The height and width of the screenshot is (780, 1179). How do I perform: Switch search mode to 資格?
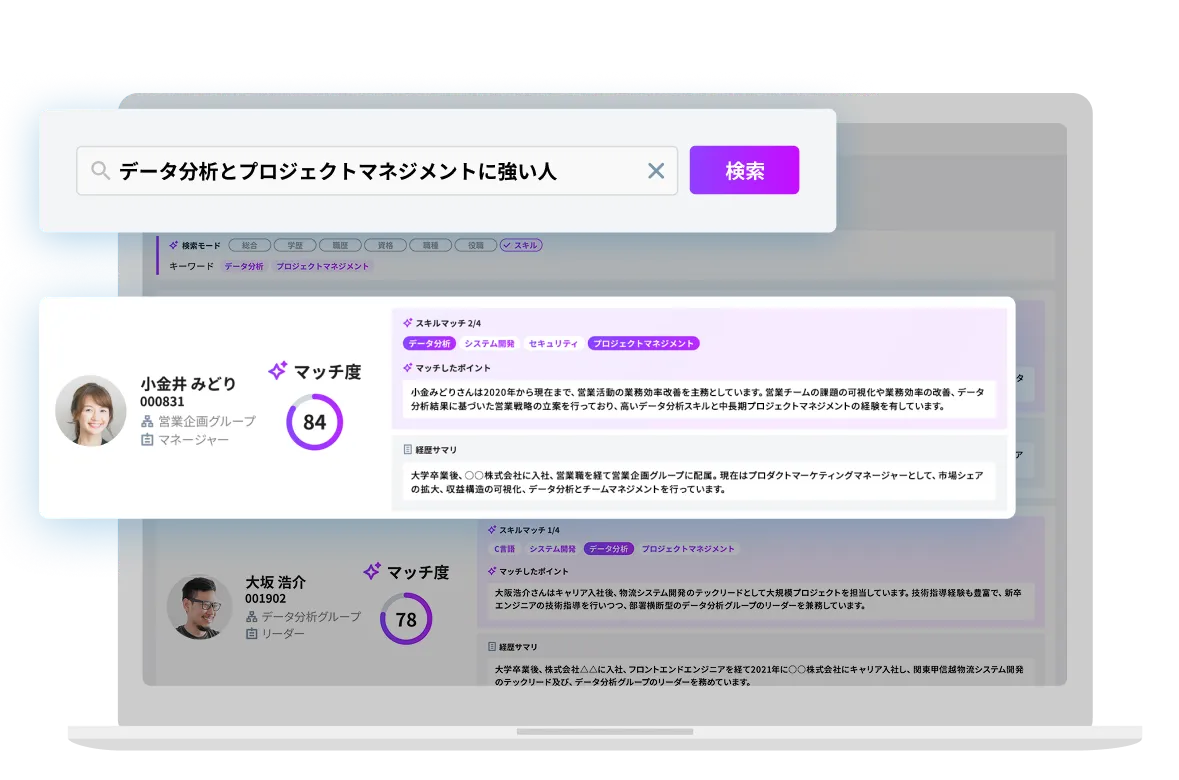[385, 245]
